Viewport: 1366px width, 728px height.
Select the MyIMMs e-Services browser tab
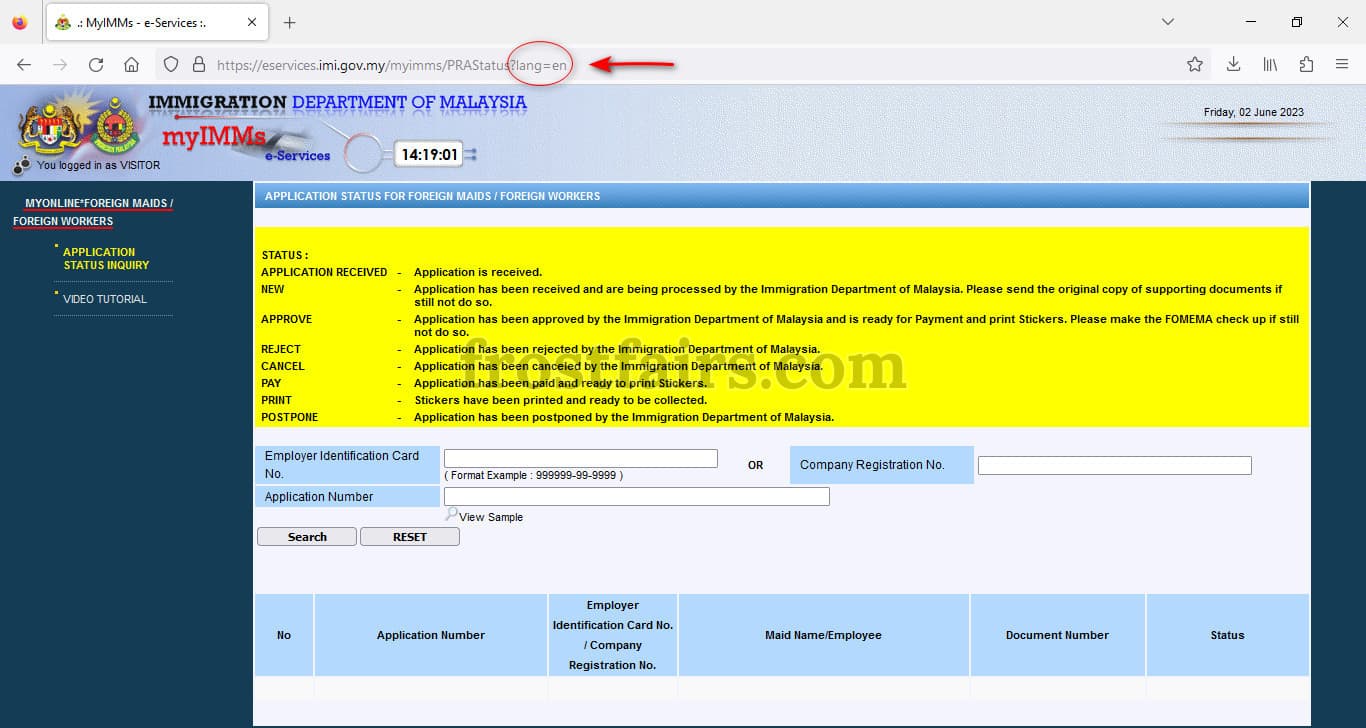pyautogui.click(x=158, y=22)
